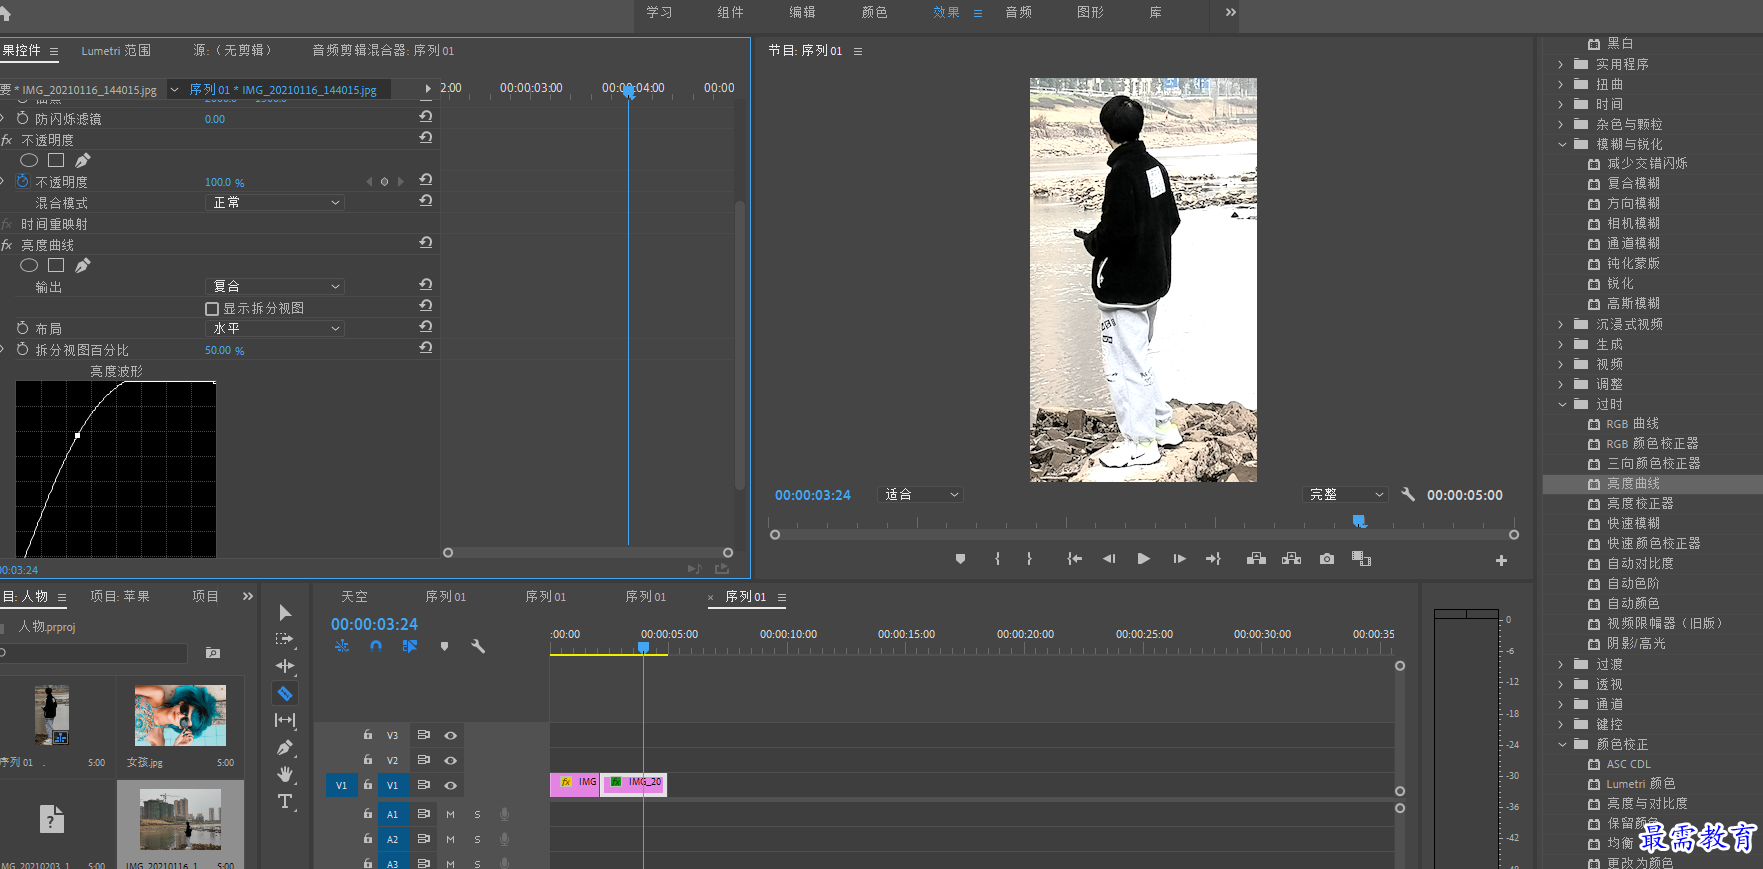This screenshot has width=1763, height=869.
Task: Click the 女孩.jpg thumbnail in project bin
Action: 180,715
